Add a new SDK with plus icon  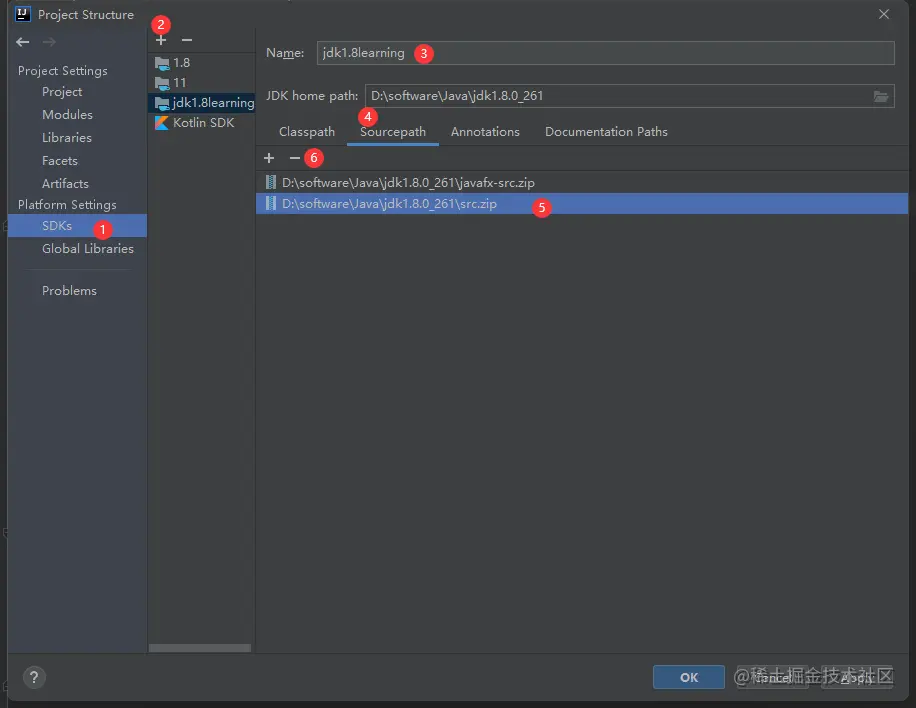click(161, 40)
